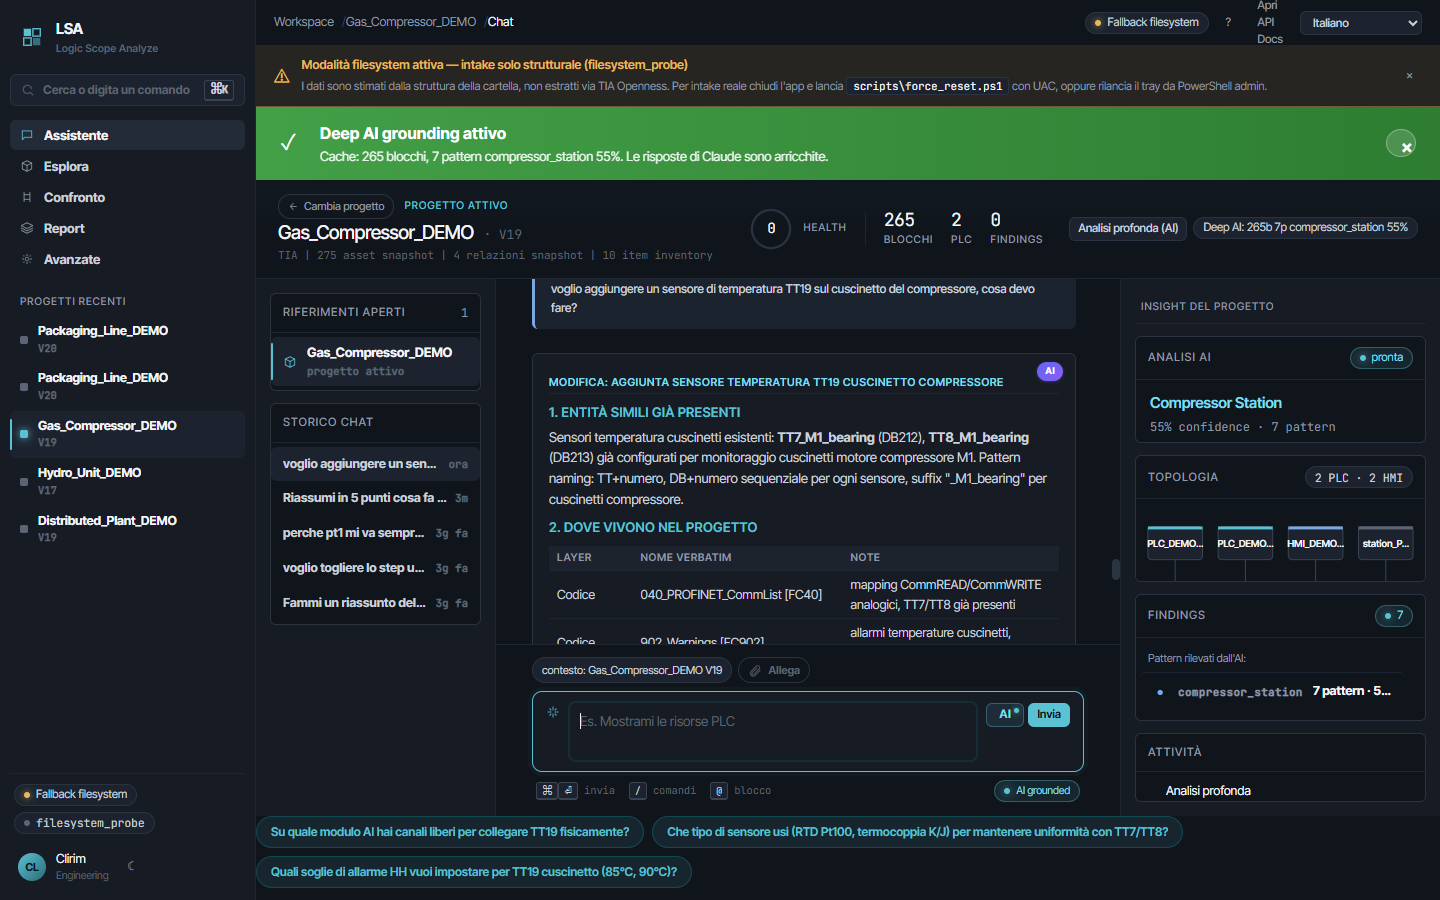The height and width of the screenshot is (900, 1440).
Task: Close the filesystem mode warning banner
Action: click(1409, 76)
